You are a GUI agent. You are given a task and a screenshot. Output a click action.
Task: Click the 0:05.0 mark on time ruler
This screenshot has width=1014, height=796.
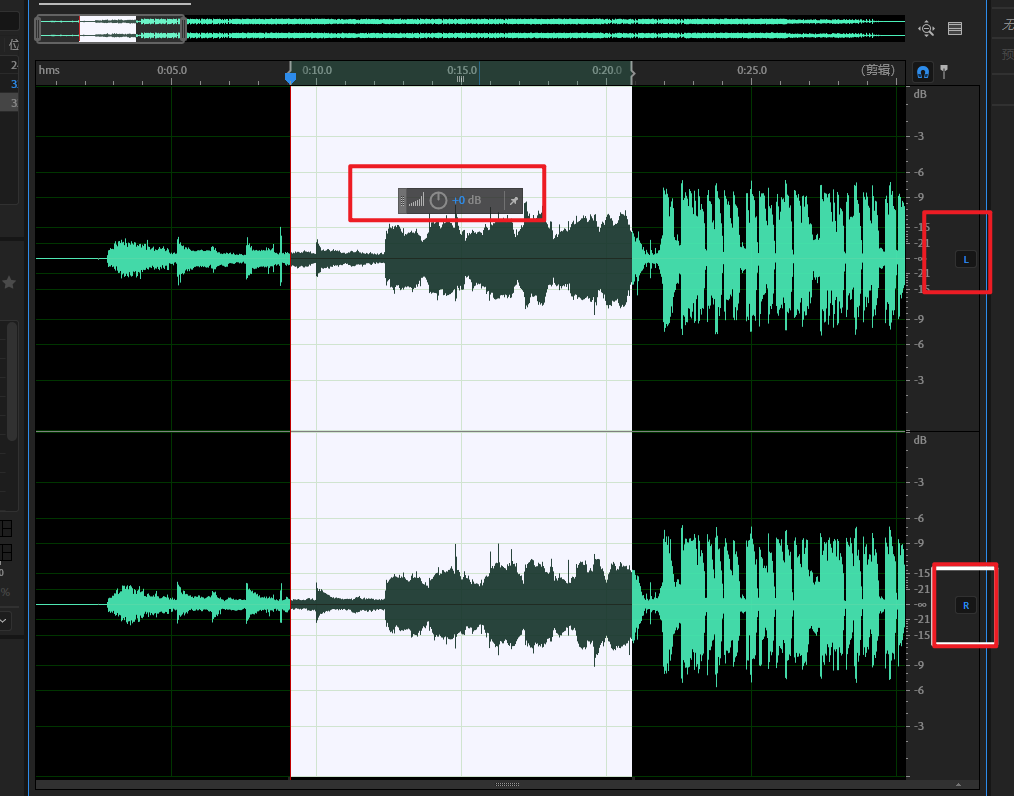click(x=172, y=70)
